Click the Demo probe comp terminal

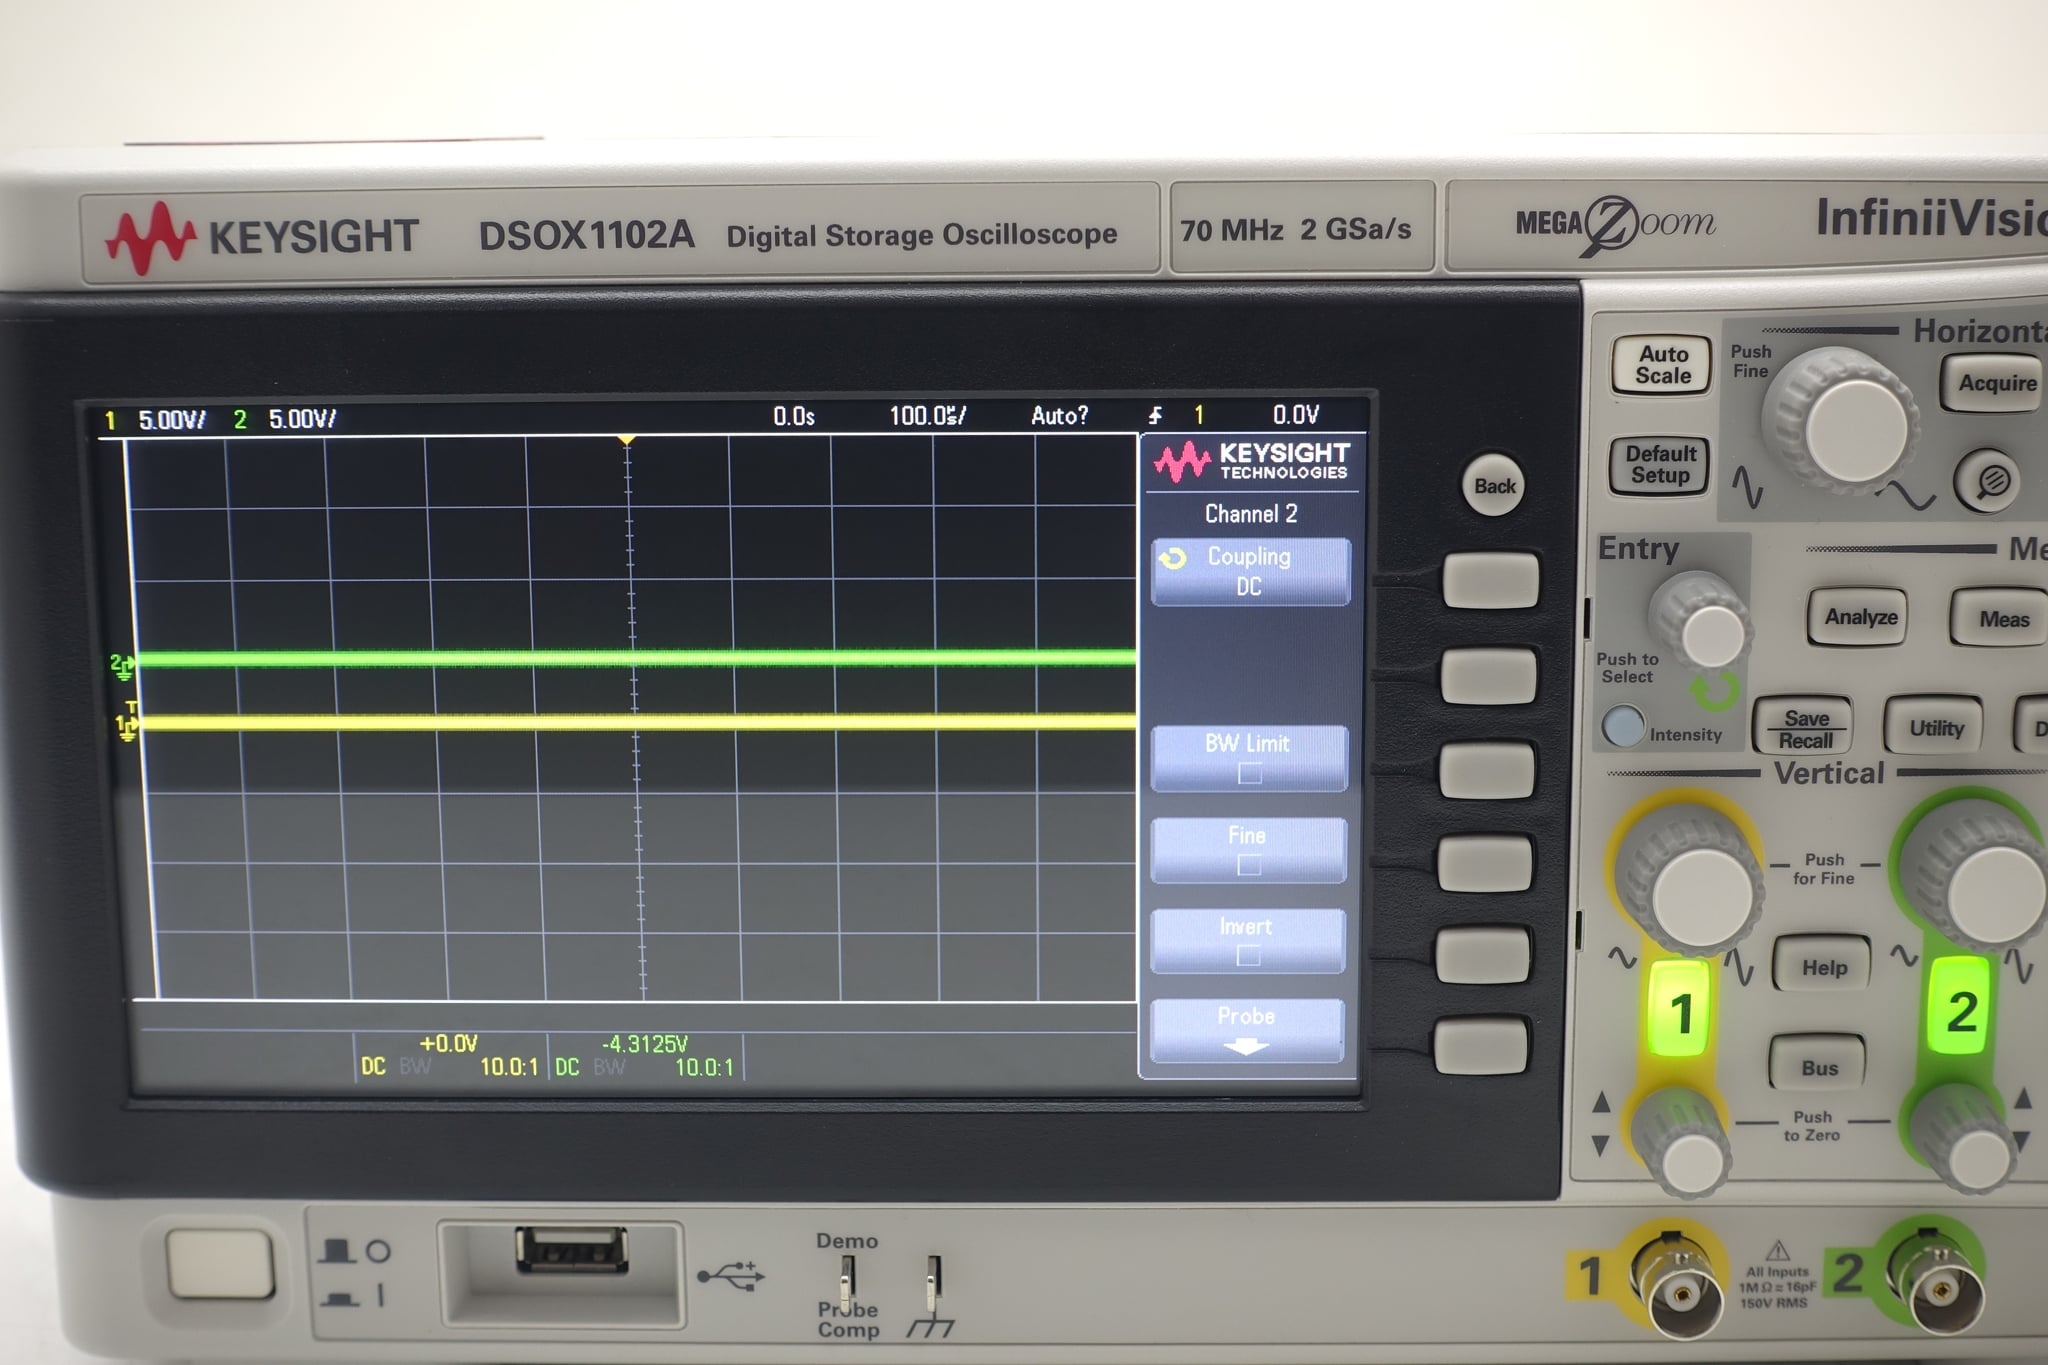tap(846, 1282)
